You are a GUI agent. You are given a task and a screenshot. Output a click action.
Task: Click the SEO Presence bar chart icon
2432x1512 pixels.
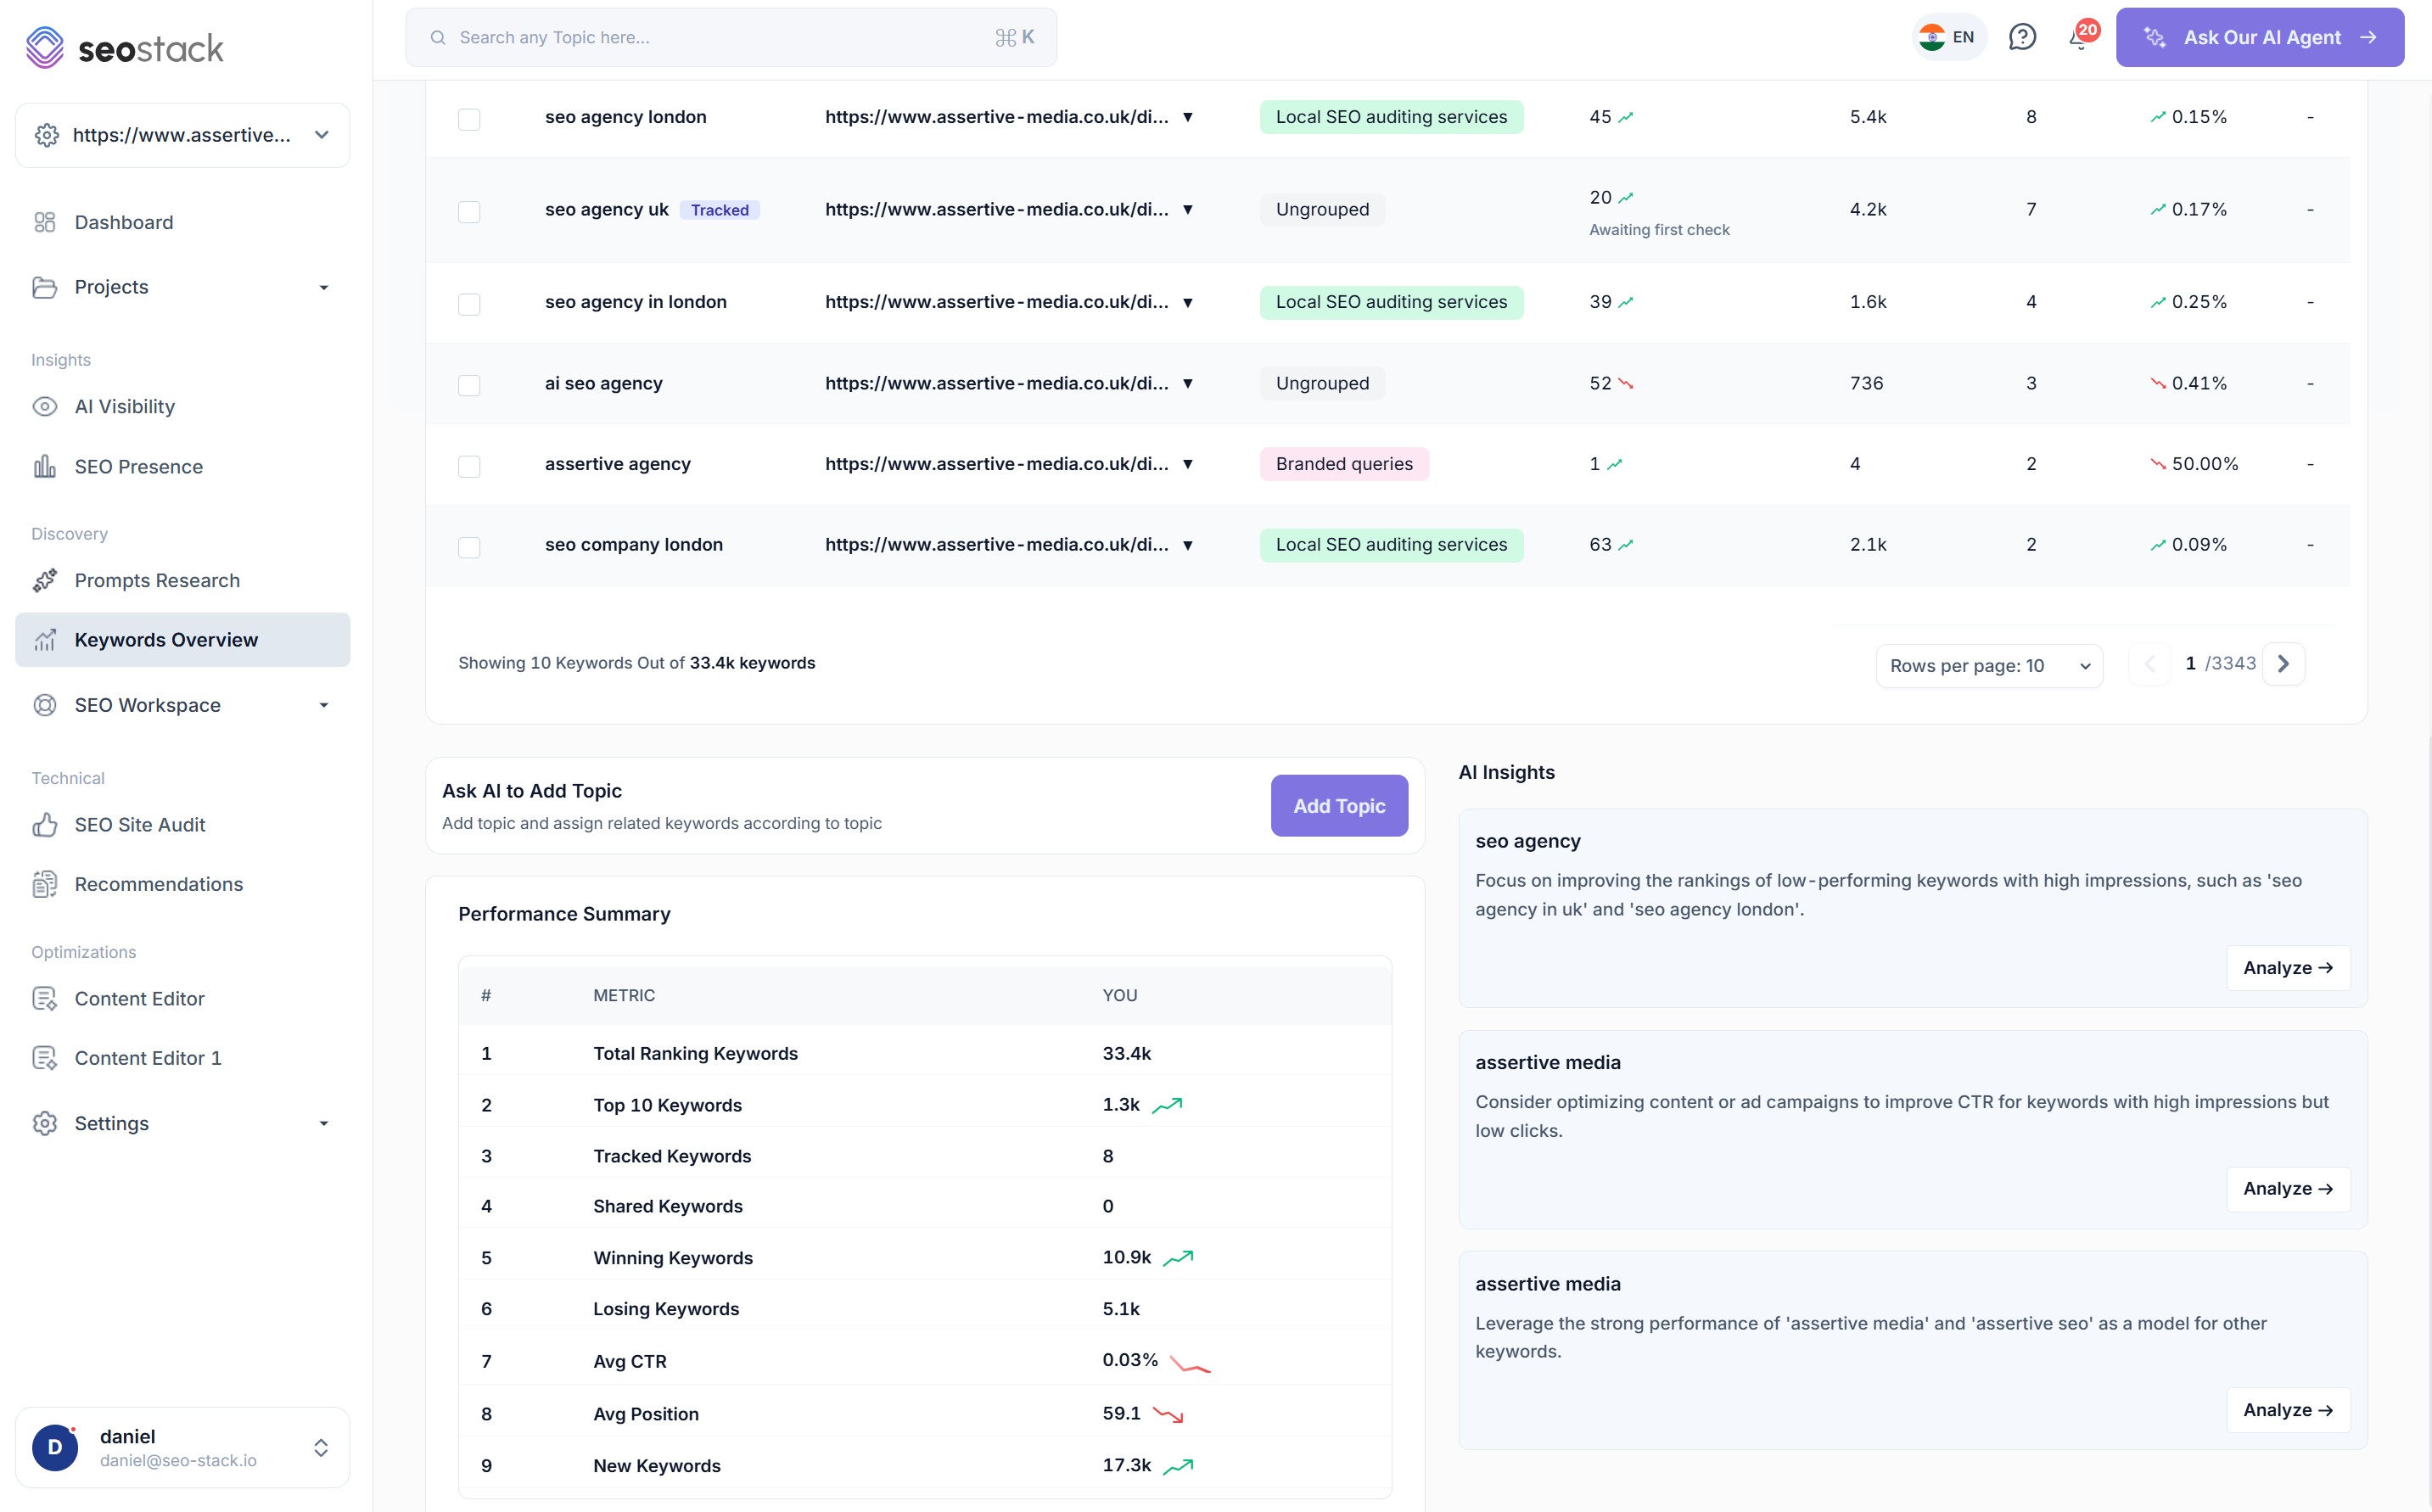pos(45,467)
